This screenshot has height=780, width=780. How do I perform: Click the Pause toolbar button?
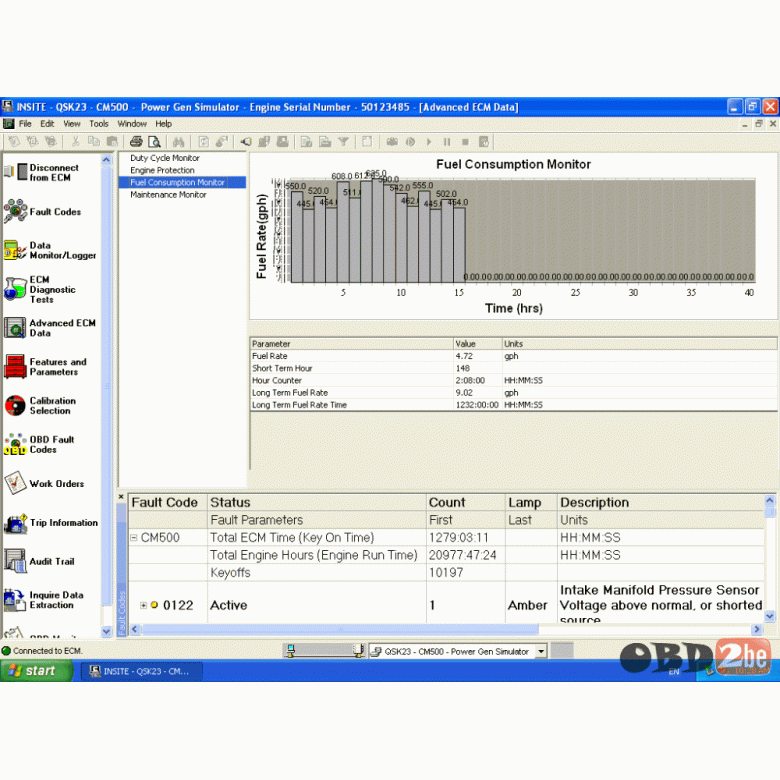click(447, 142)
